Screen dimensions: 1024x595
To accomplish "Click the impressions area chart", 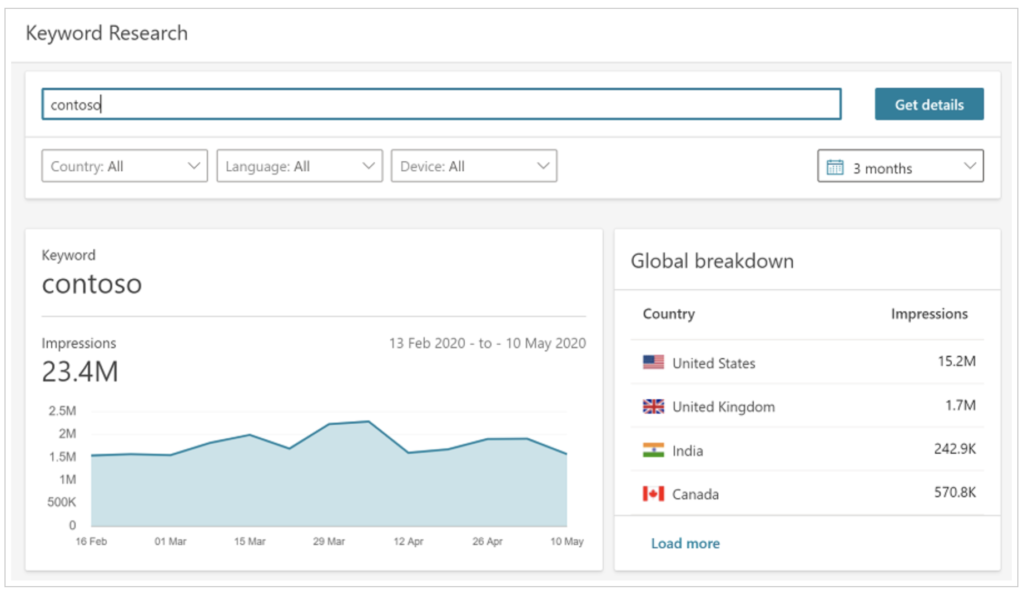I will point(329,474).
